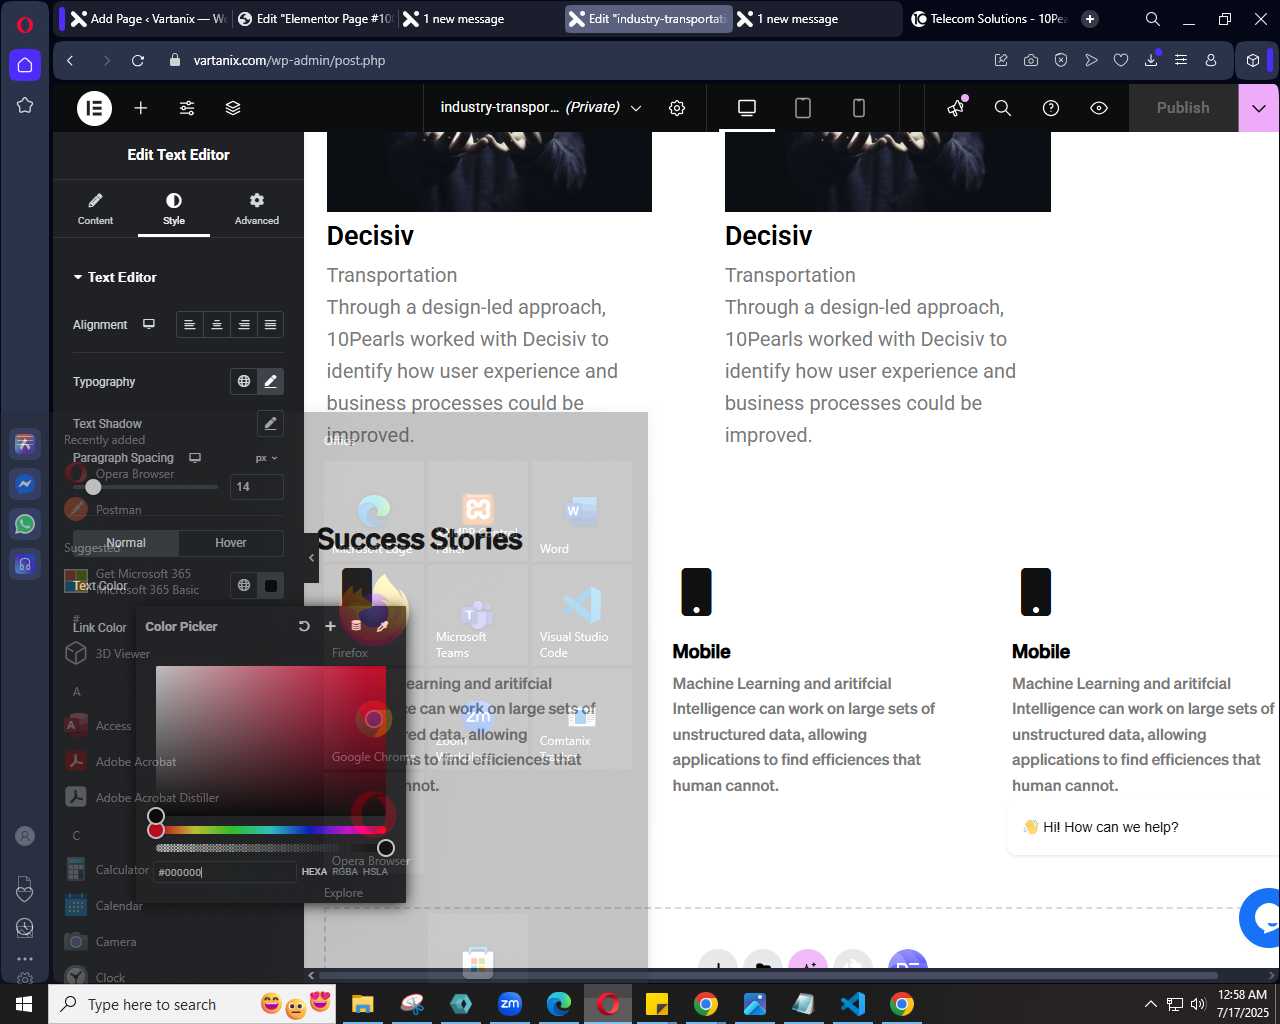
Task: Select the Hover state toggle
Action: pyautogui.click(x=231, y=542)
